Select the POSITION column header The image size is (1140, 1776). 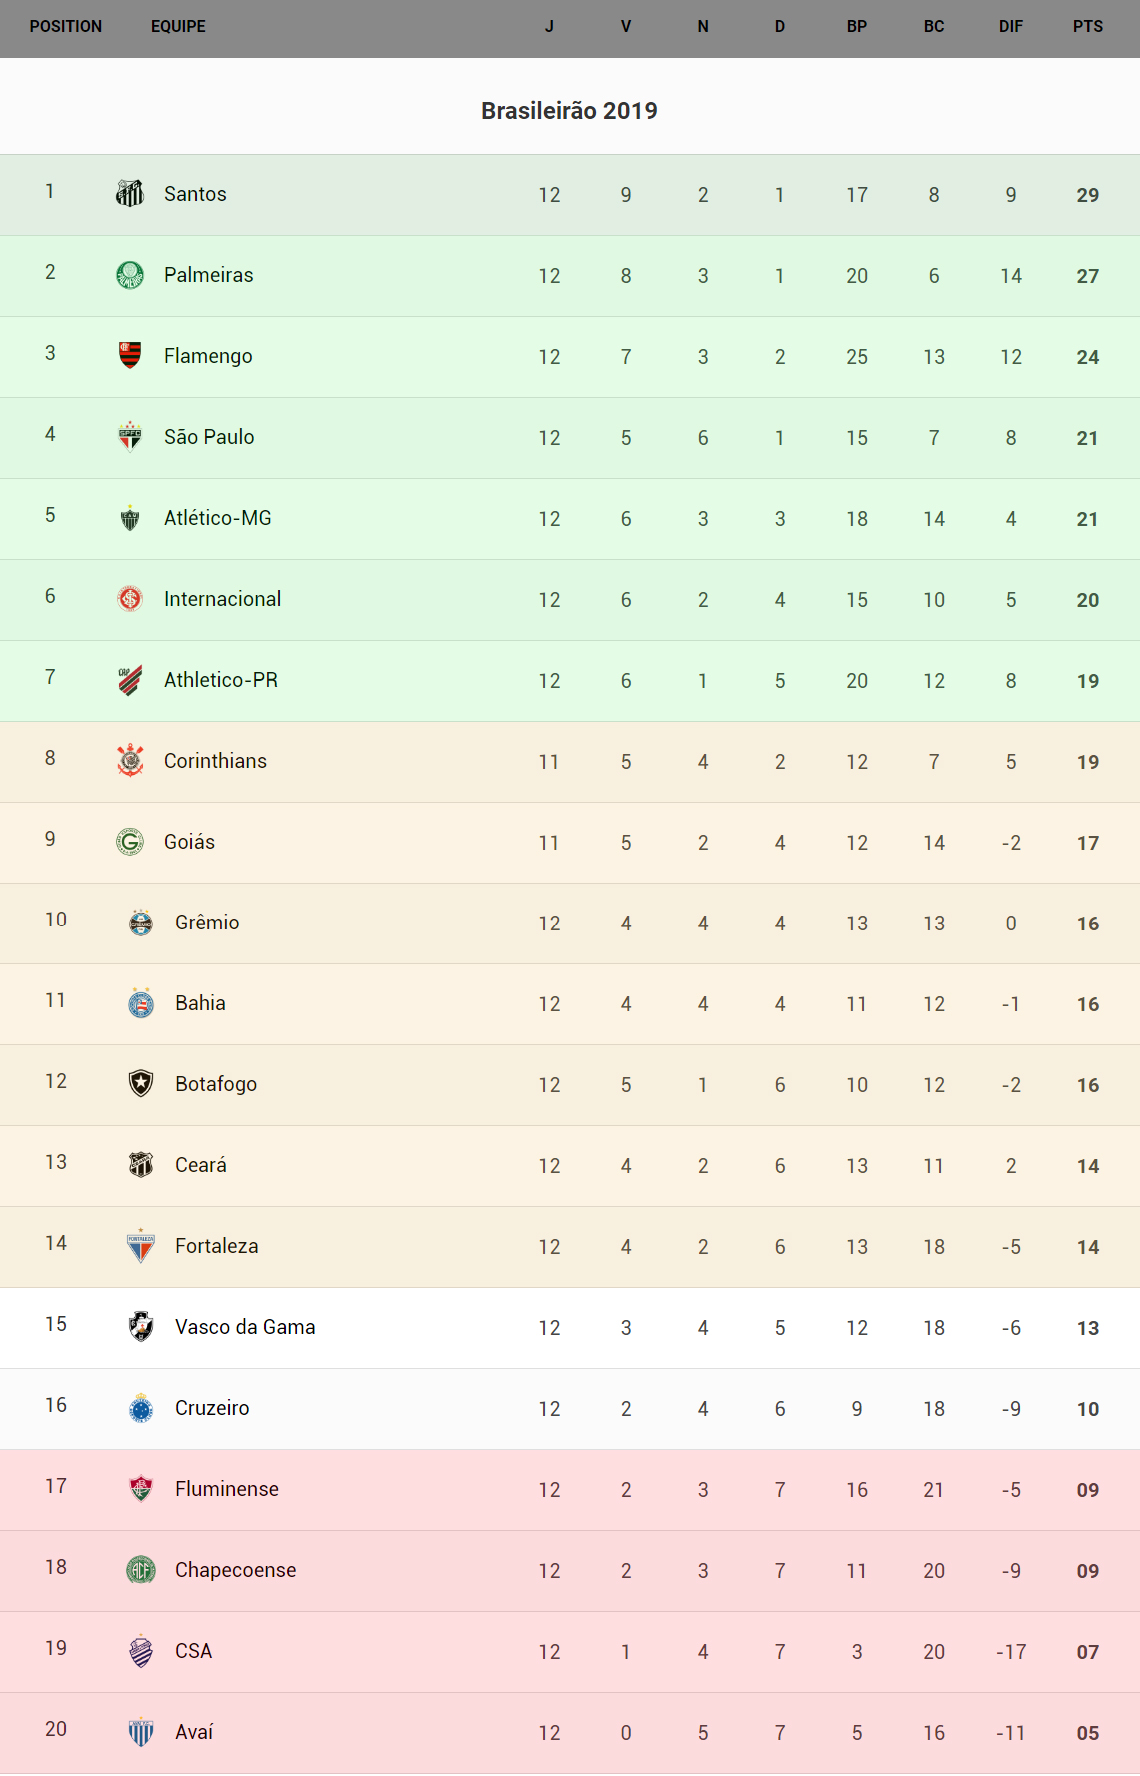tap(66, 27)
